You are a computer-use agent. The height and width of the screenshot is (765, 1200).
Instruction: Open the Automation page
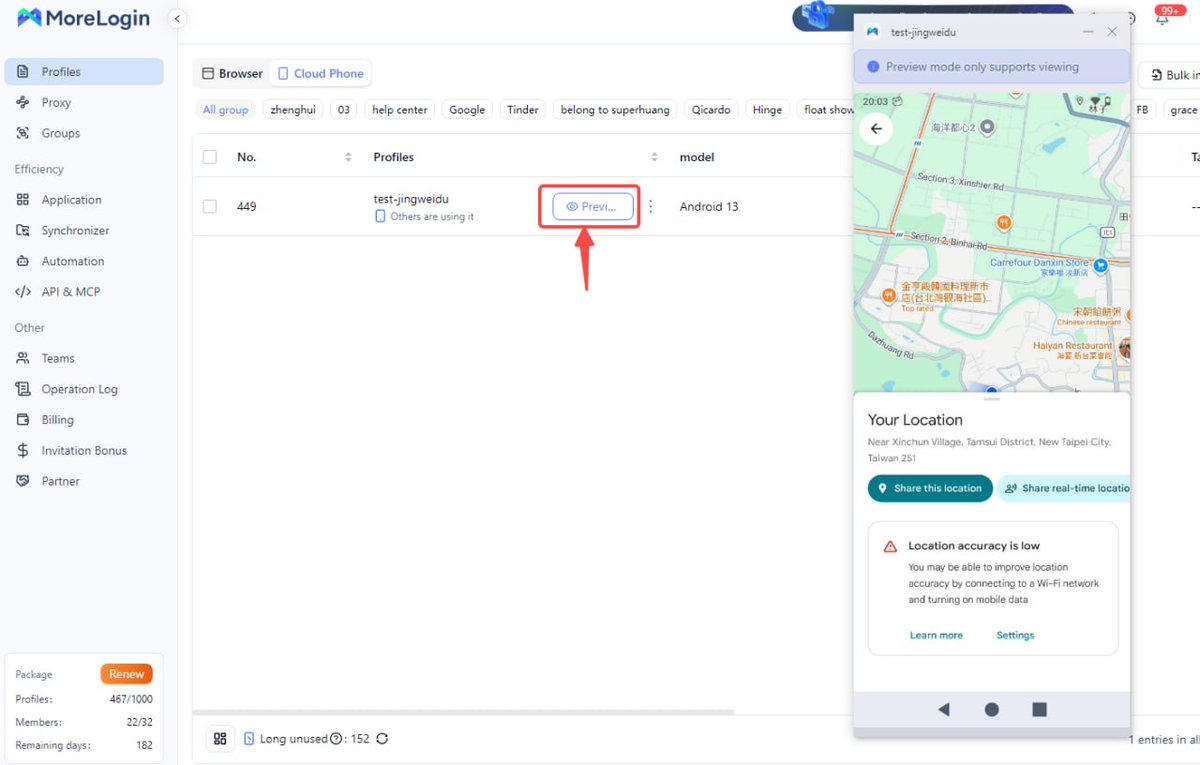click(x=84, y=261)
